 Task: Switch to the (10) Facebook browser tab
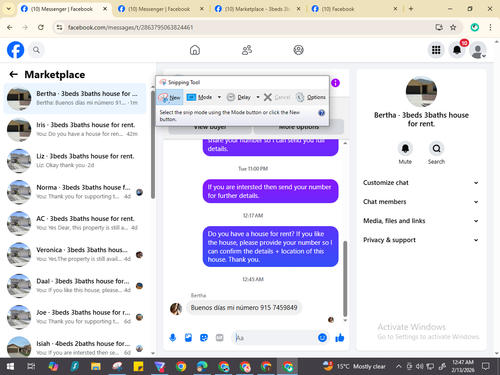(x=354, y=9)
